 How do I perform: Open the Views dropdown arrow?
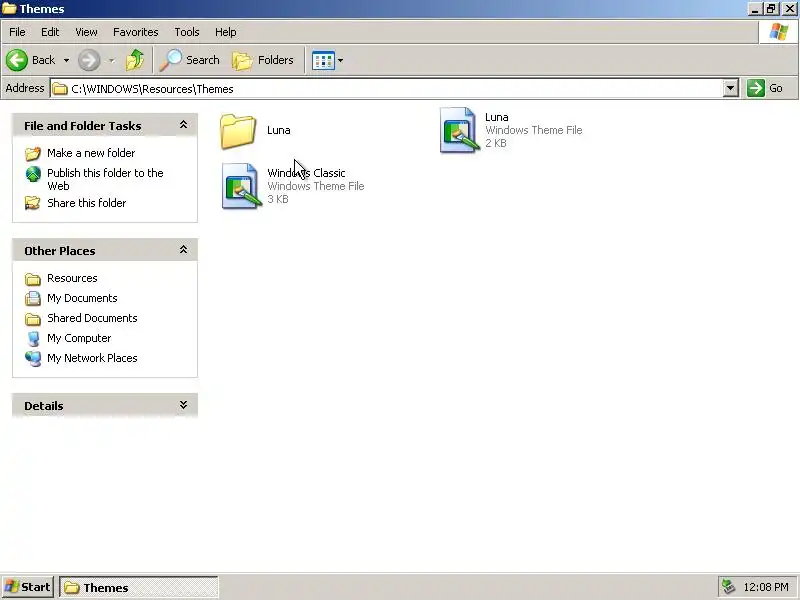[x=340, y=61]
